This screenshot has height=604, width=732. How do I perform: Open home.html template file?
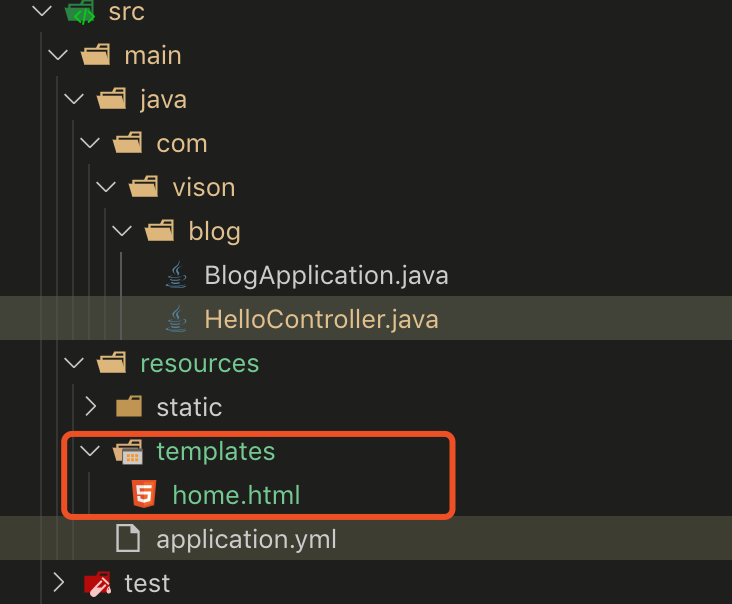[236, 494]
